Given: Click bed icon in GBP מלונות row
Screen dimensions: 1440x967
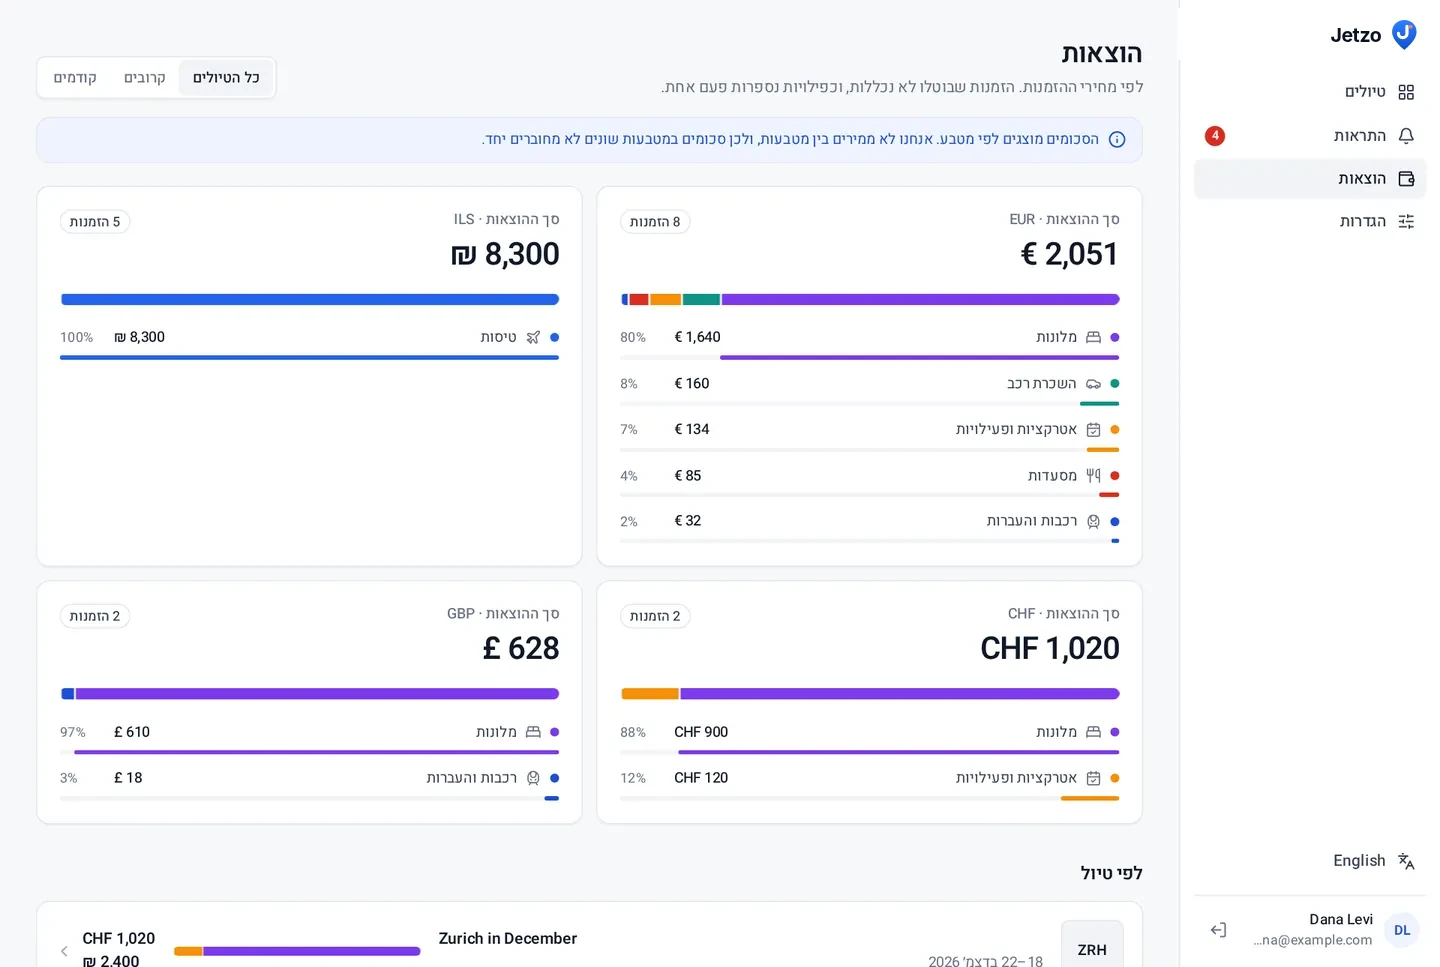Looking at the screenshot, I should point(533,732).
